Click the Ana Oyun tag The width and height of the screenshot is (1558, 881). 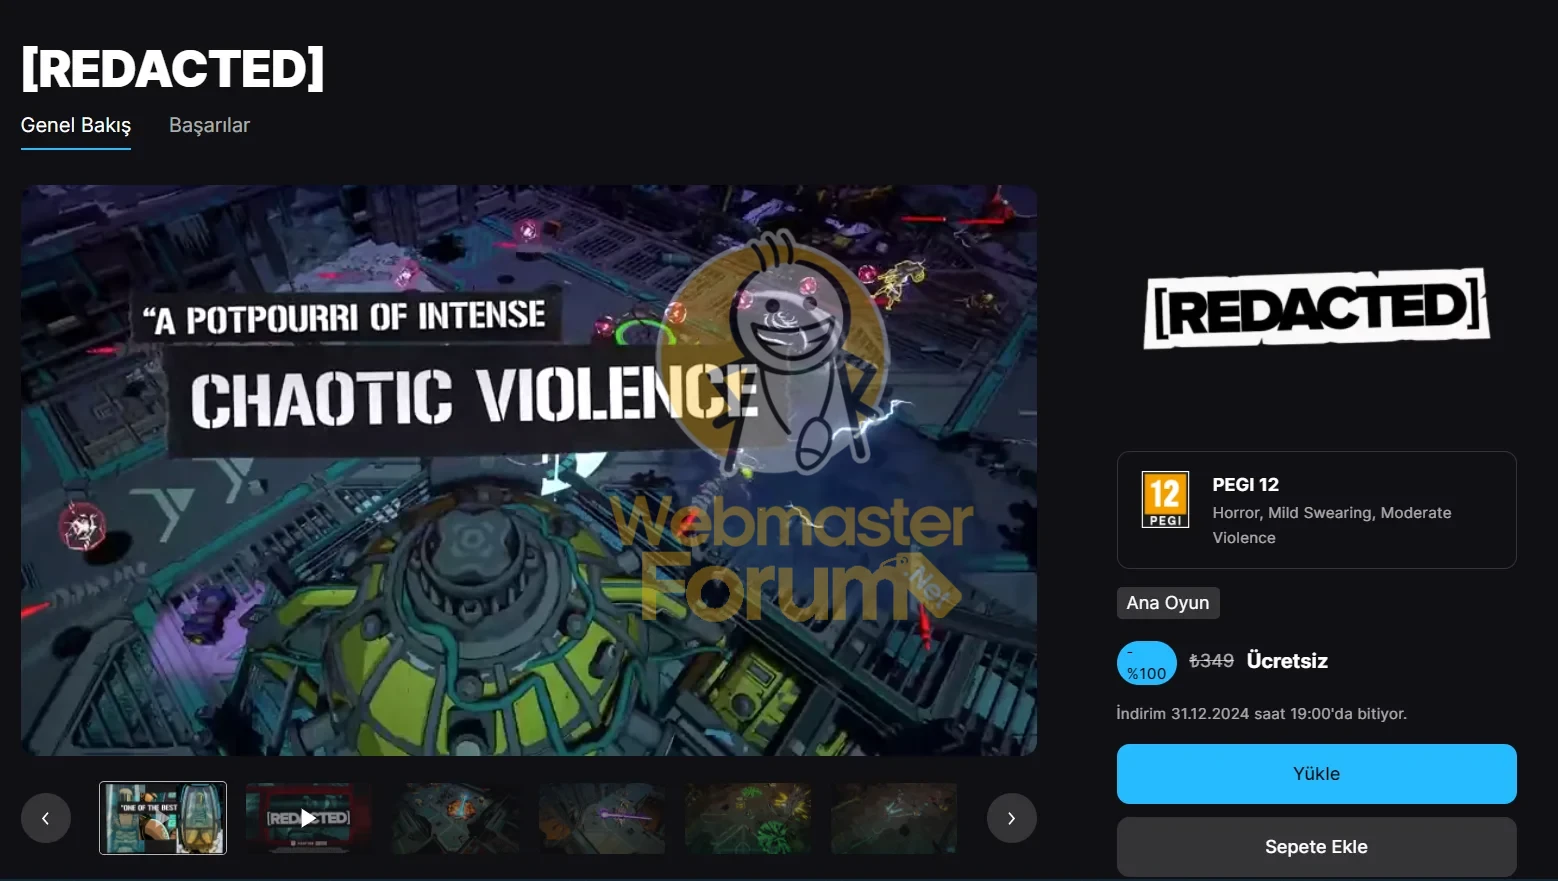(1168, 603)
